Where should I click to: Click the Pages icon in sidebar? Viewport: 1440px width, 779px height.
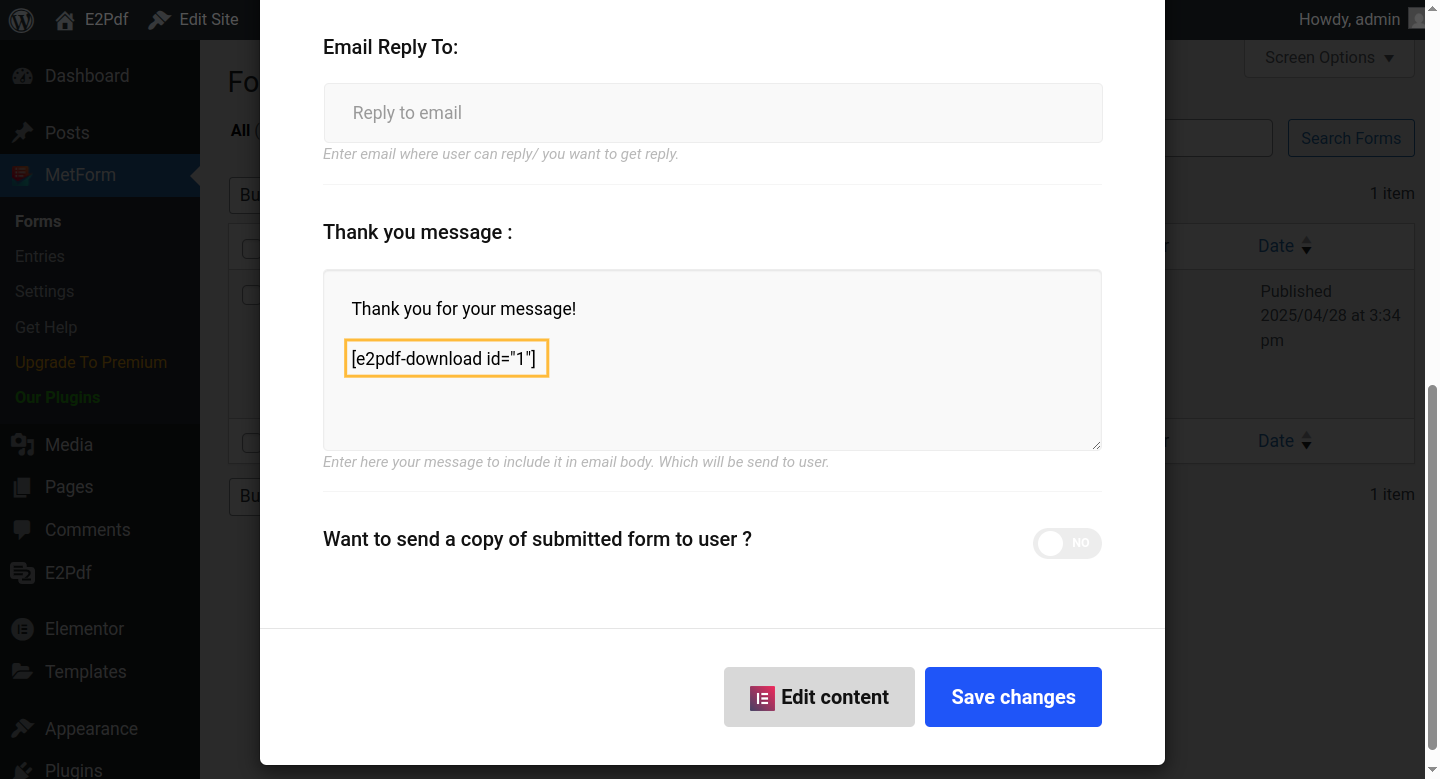point(22,487)
